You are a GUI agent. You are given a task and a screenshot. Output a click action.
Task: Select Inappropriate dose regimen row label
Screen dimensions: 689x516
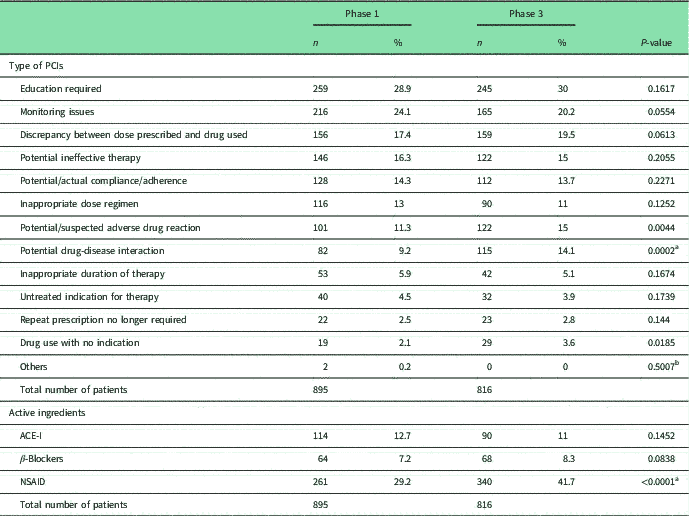pos(80,204)
